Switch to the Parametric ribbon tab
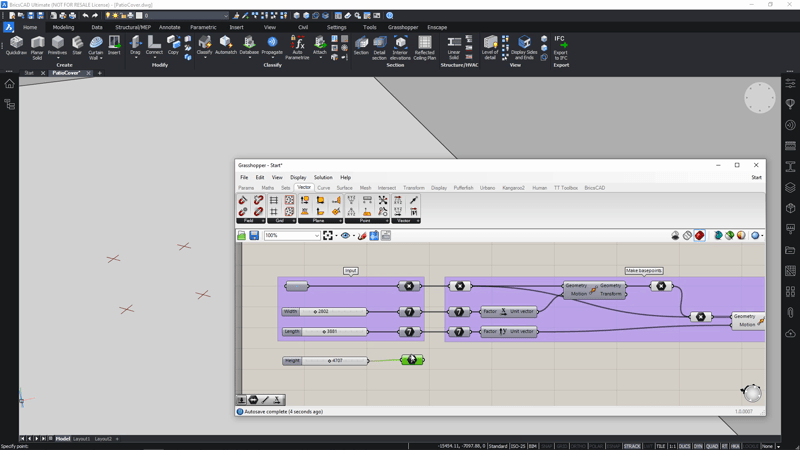 pyautogui.click(x=203, y=28)
